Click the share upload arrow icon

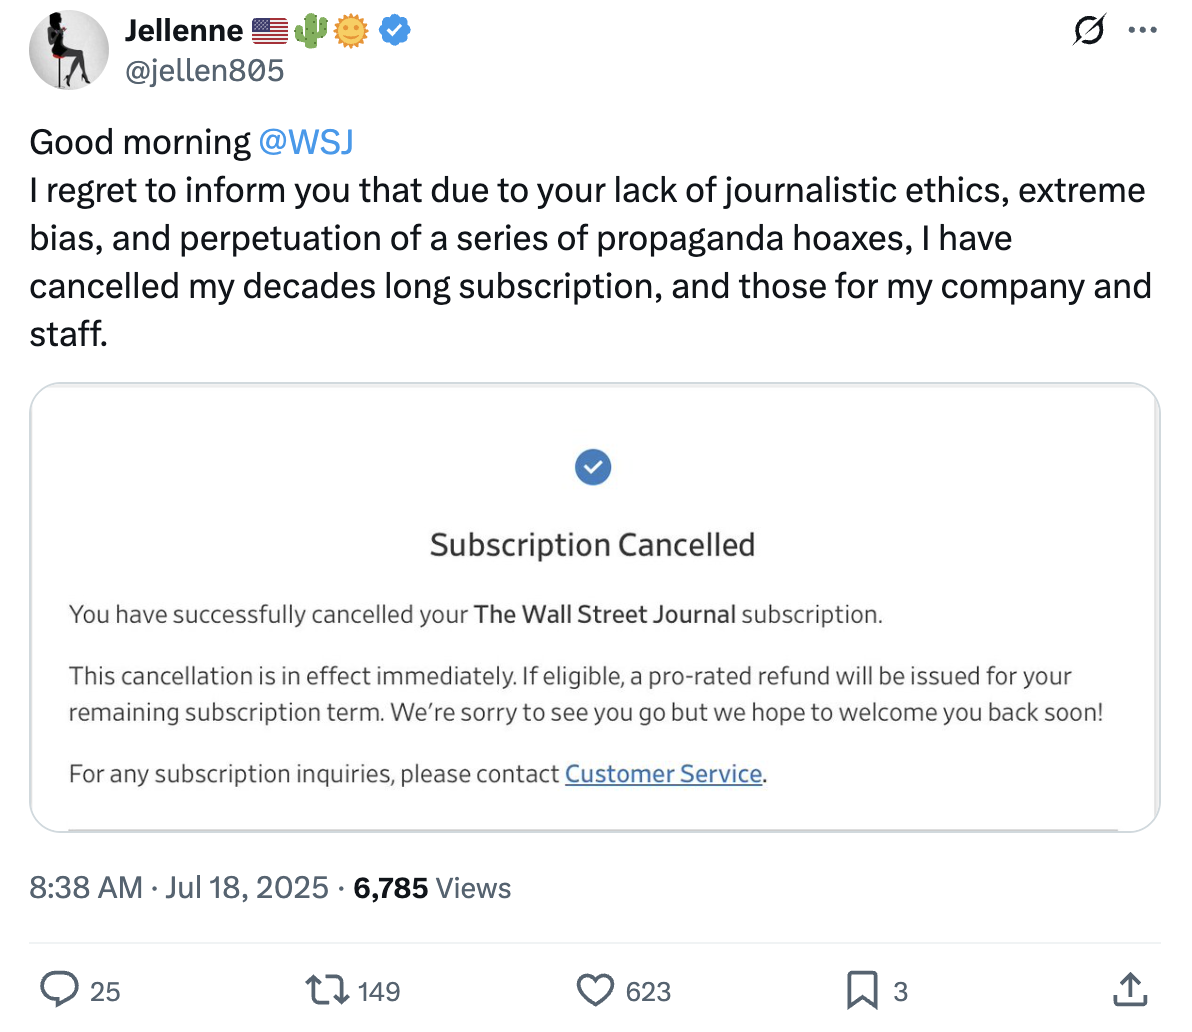click(1129, 990)
